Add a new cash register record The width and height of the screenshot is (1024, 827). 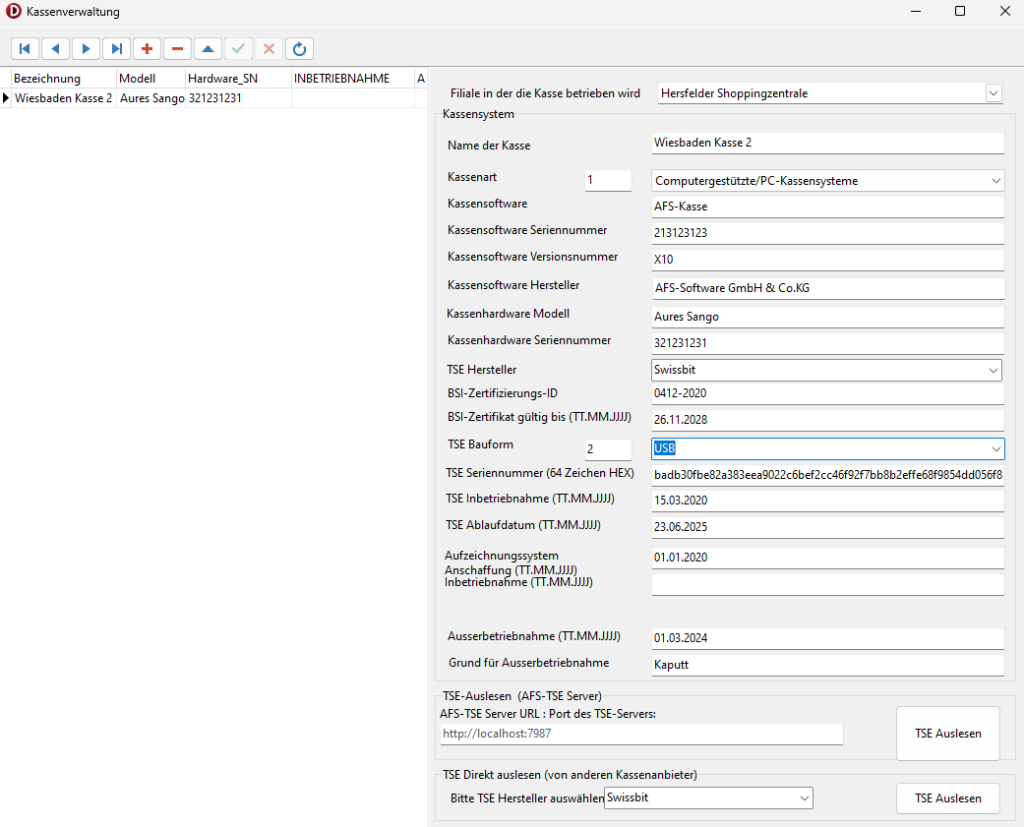click(147, 49)
